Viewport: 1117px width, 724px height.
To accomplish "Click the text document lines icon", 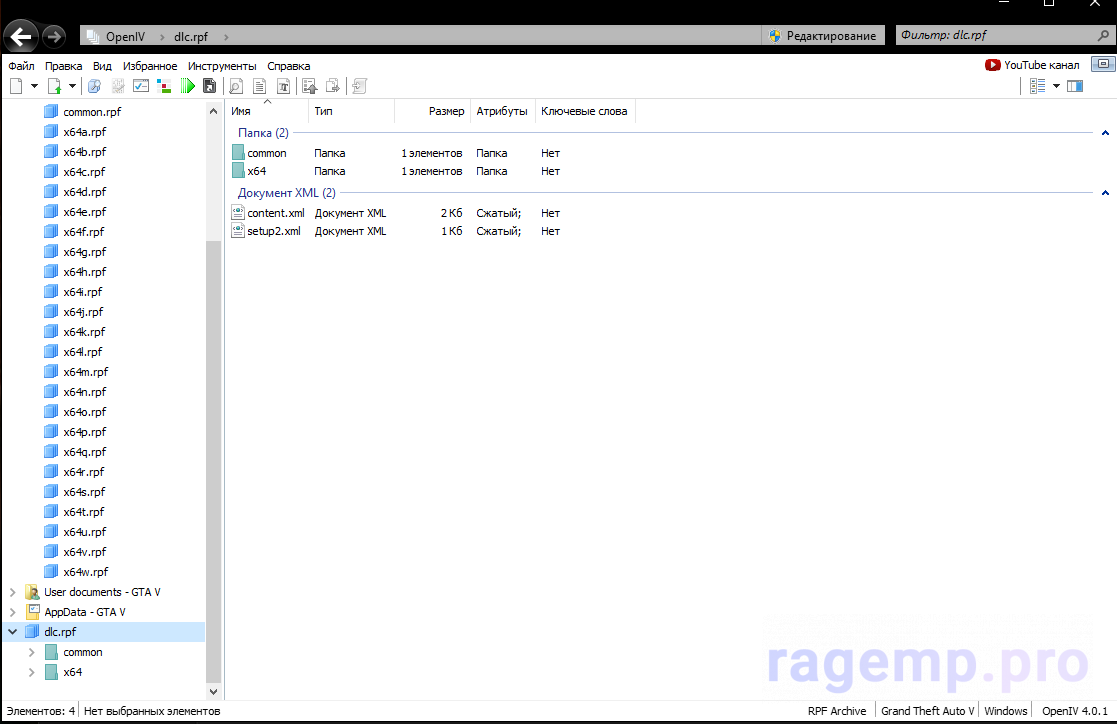I will coord(260,86).
